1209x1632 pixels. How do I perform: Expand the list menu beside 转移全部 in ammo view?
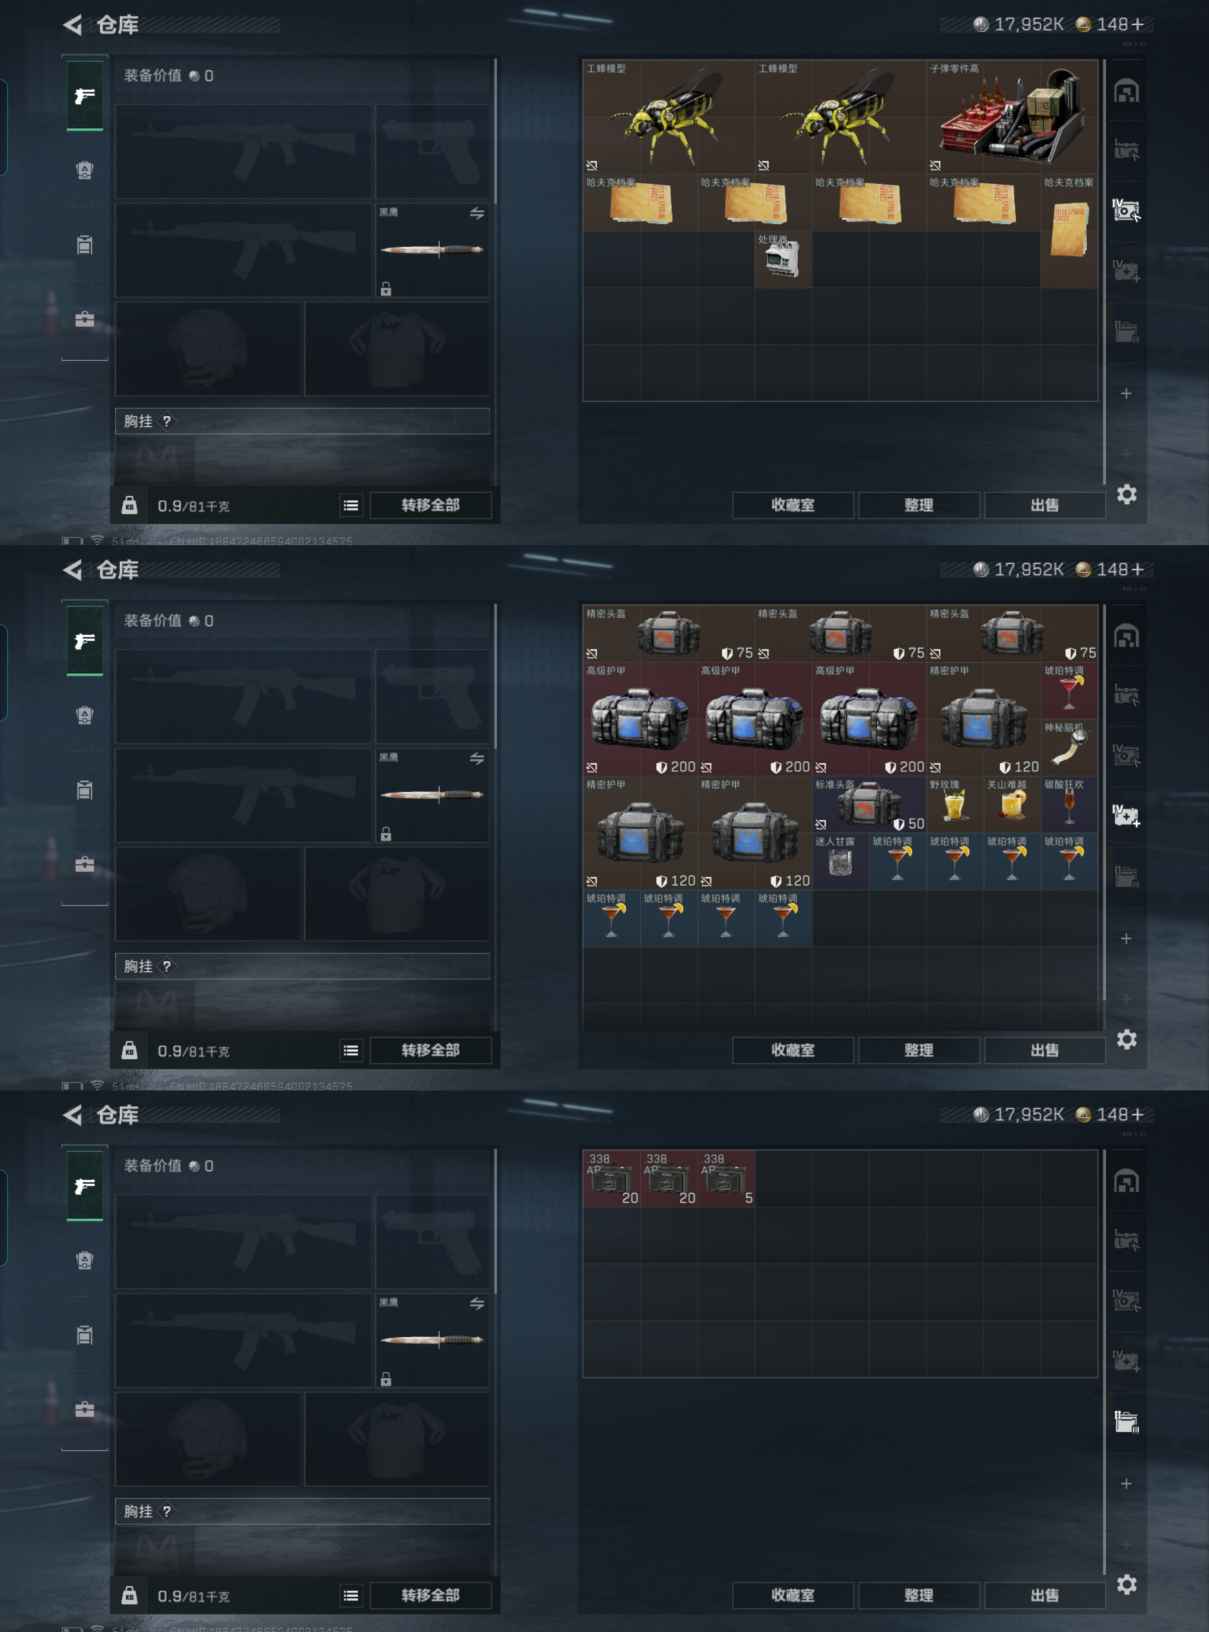(350, 1595)
